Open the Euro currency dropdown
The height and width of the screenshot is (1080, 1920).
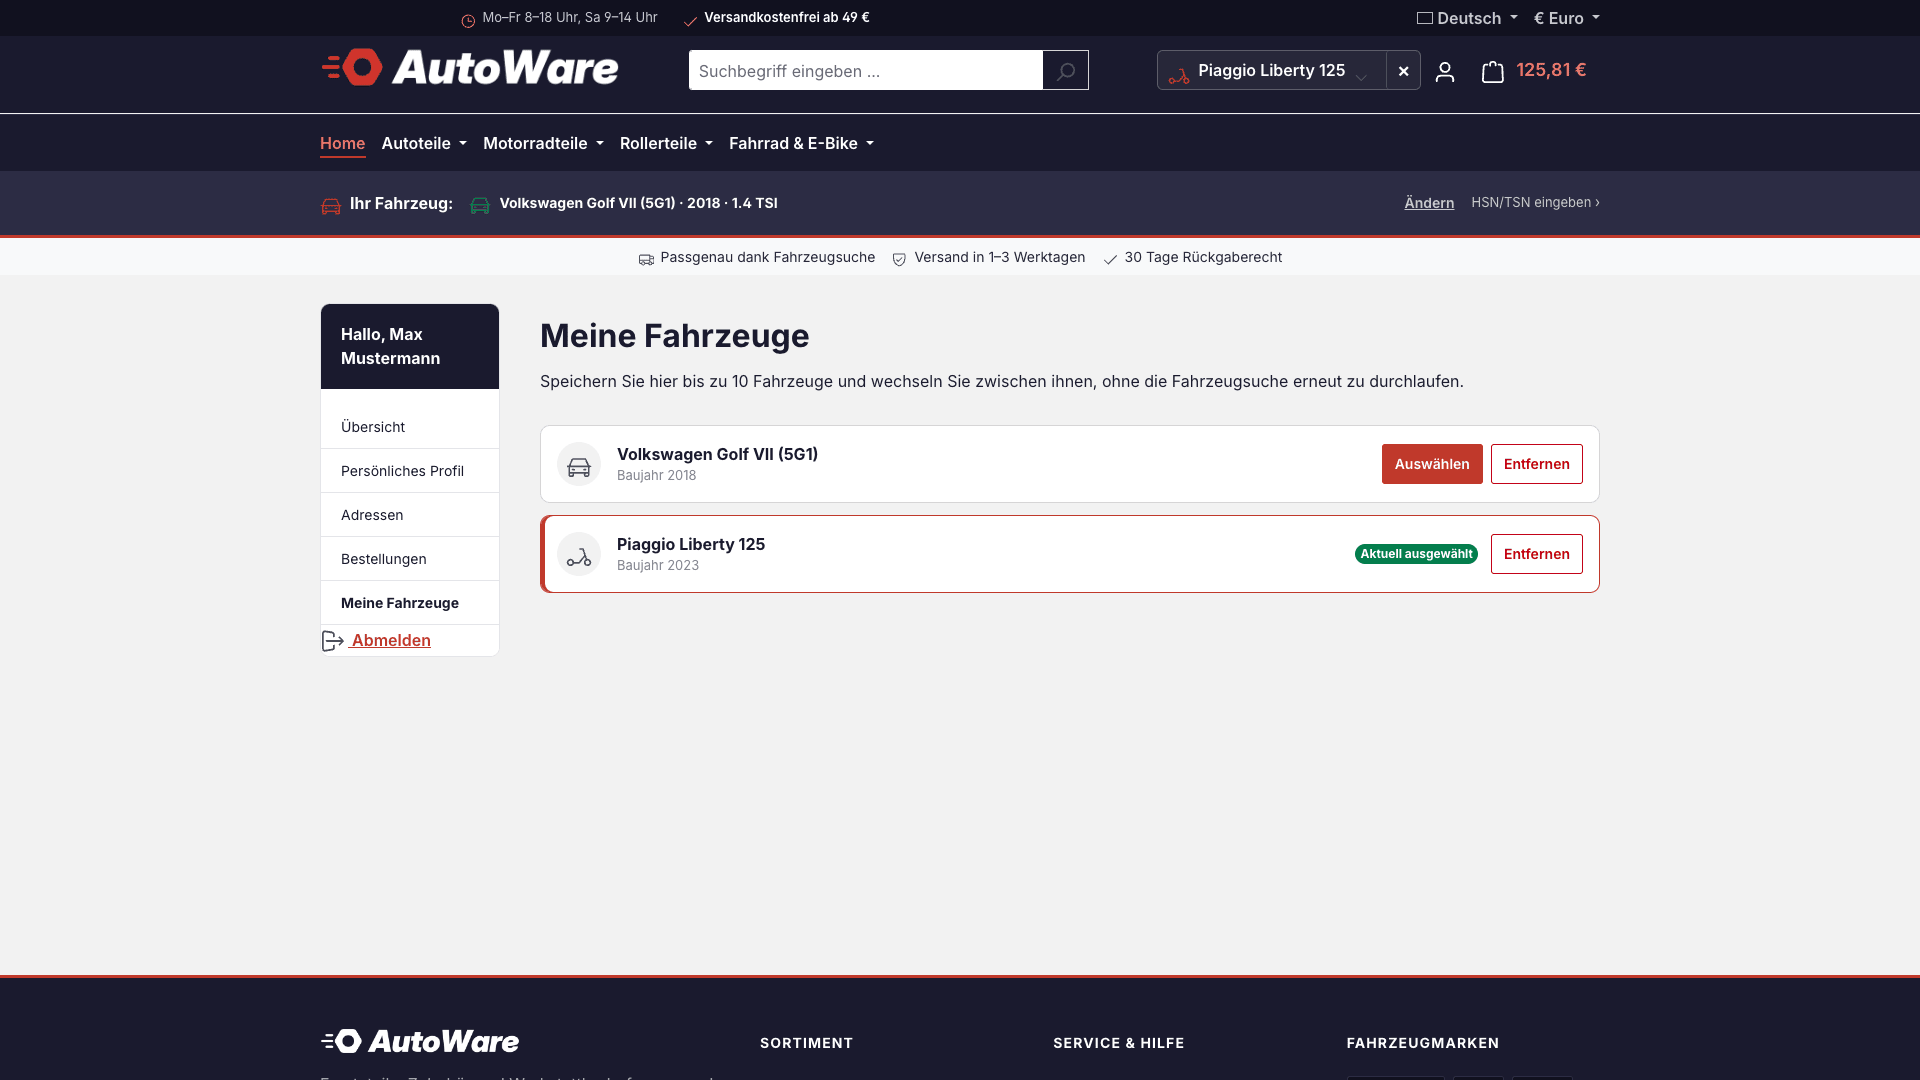[x=1567, y=18]
